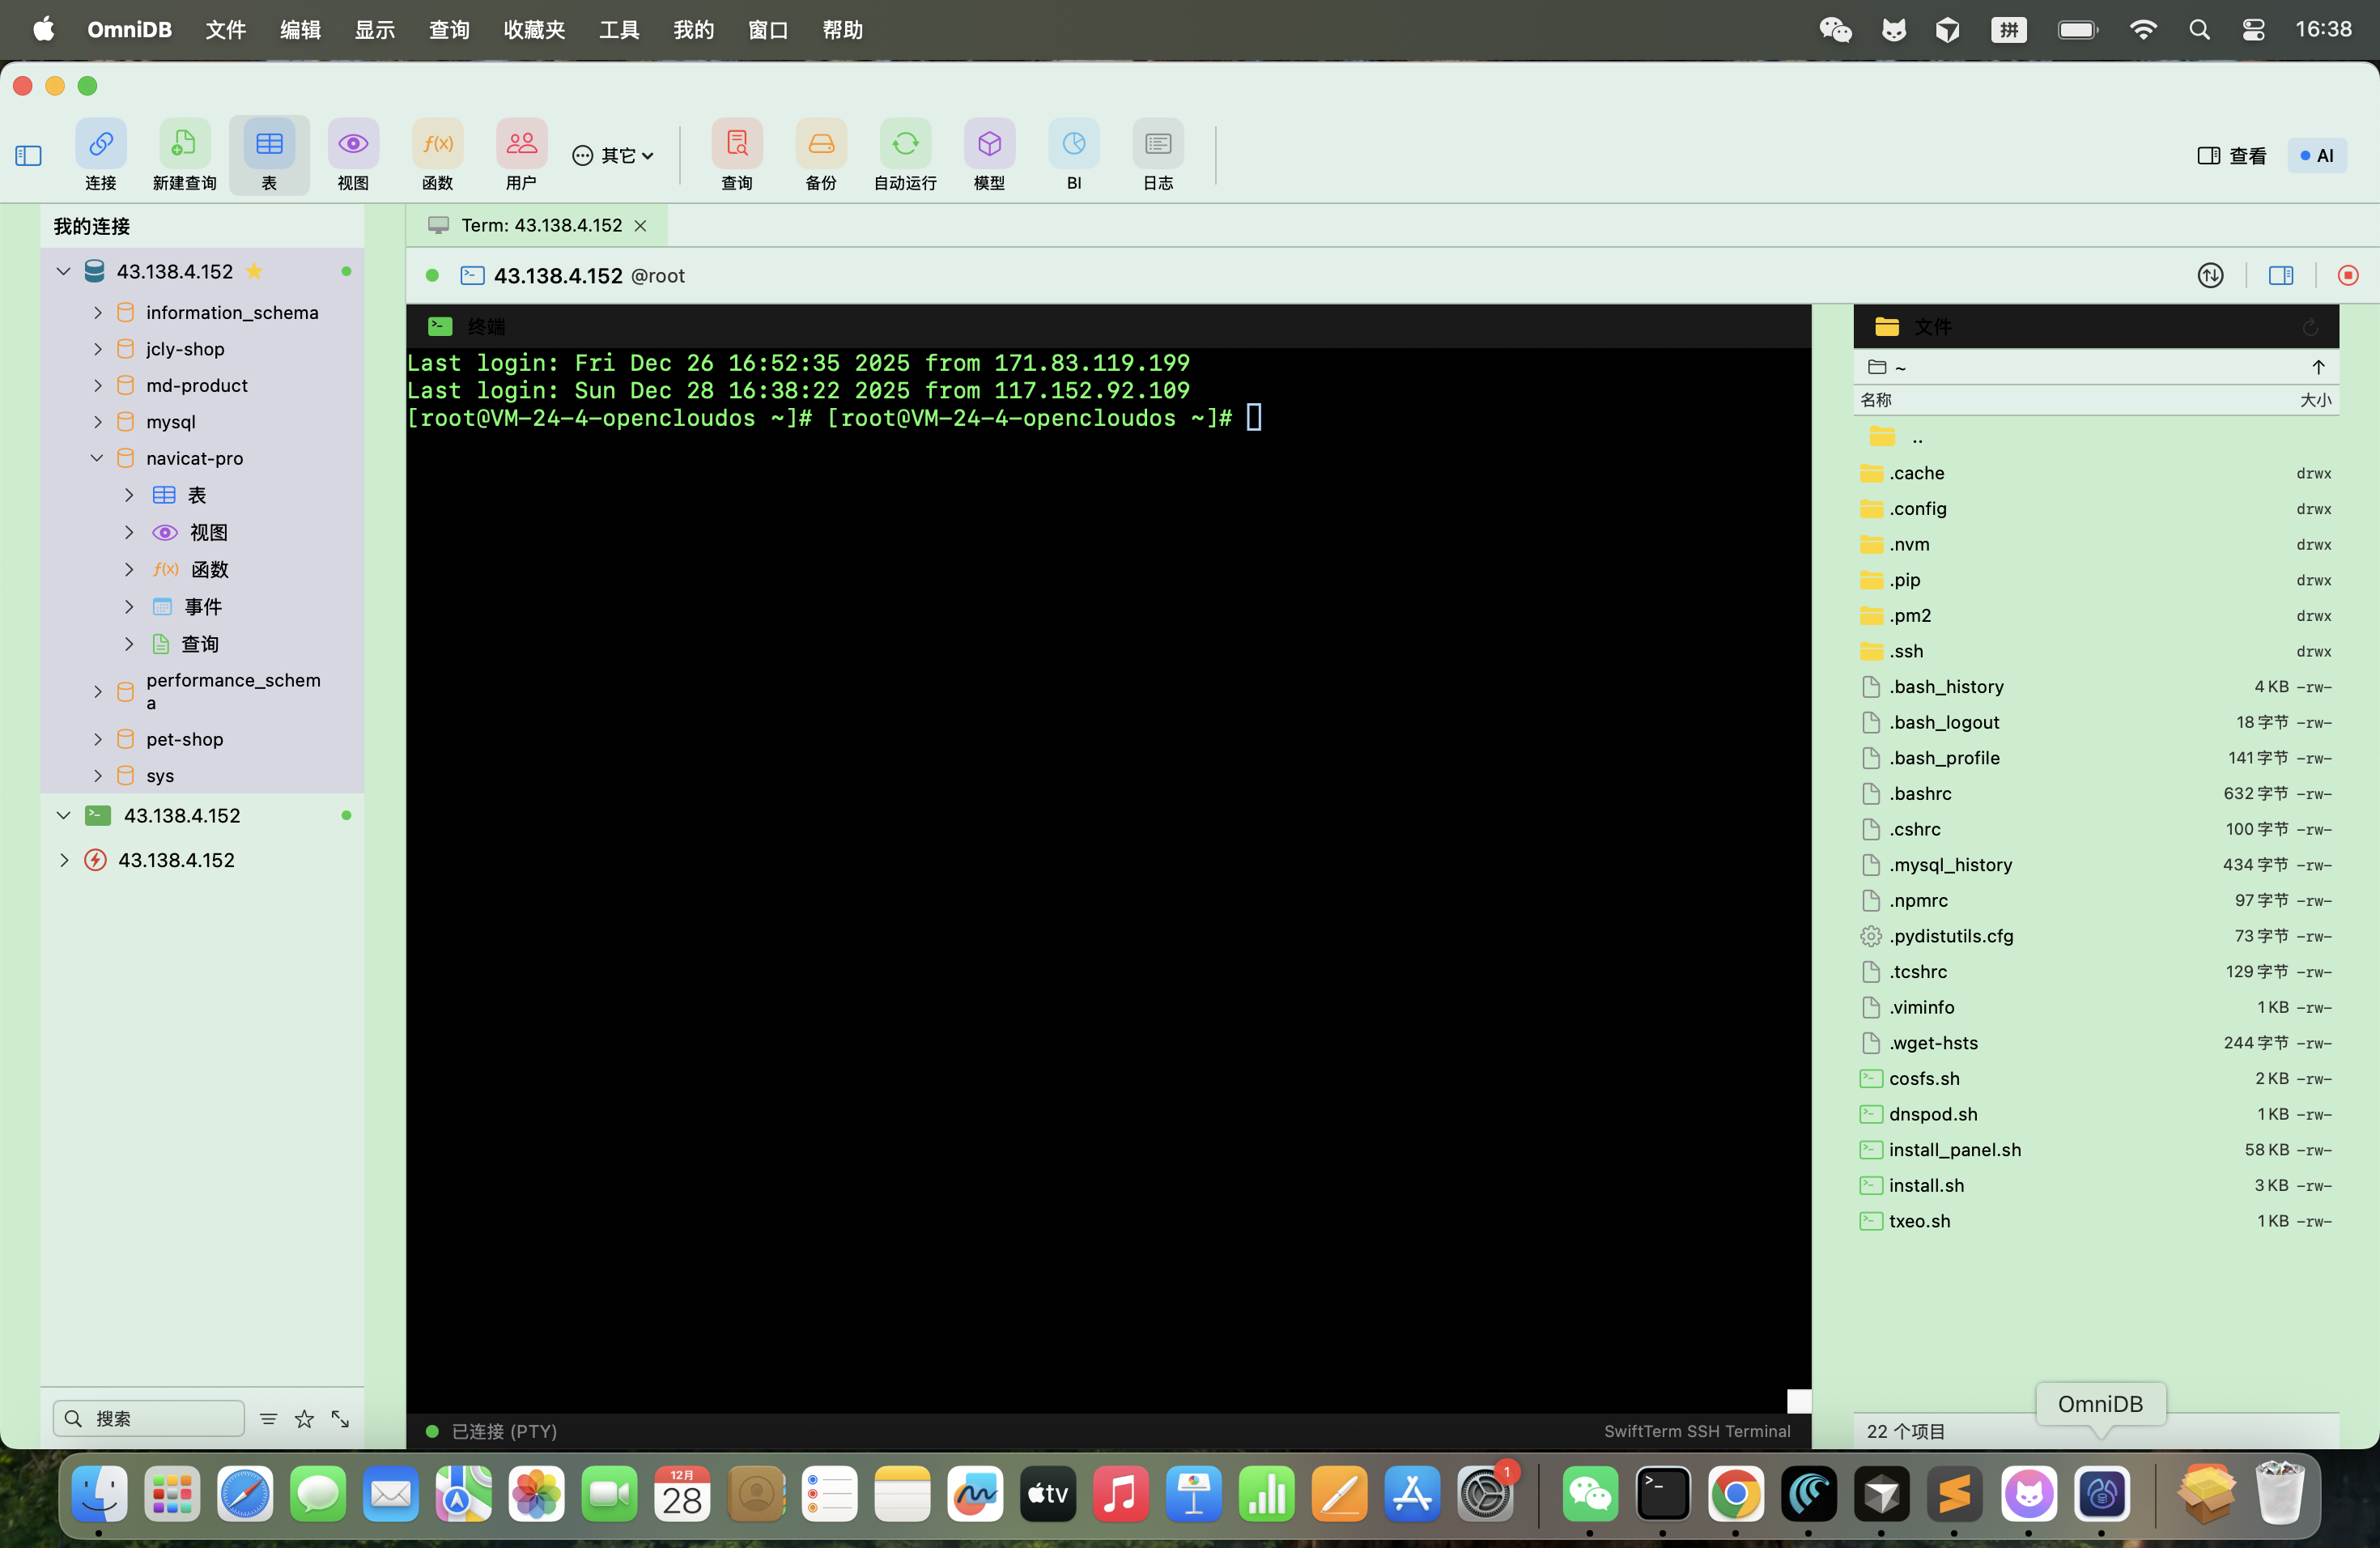Toggle the favorites star filter
2380x1548 pixels.
pyautogui.click(x=304, y=1418)
